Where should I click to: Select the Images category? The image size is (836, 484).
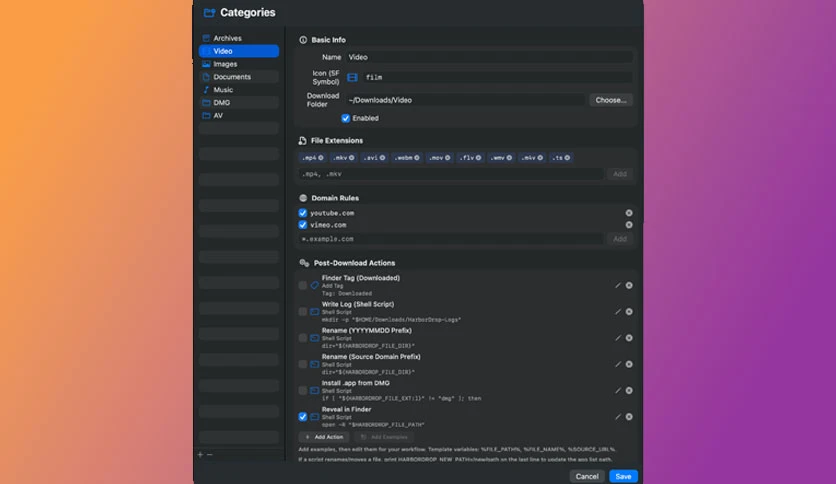tap(239, 64)
